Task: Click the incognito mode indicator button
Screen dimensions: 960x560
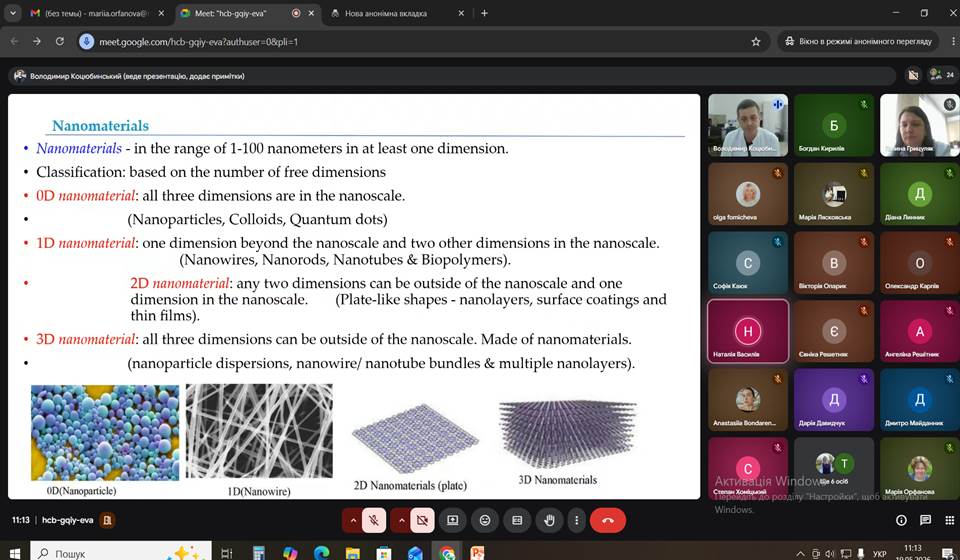Action: pos(858,42)
